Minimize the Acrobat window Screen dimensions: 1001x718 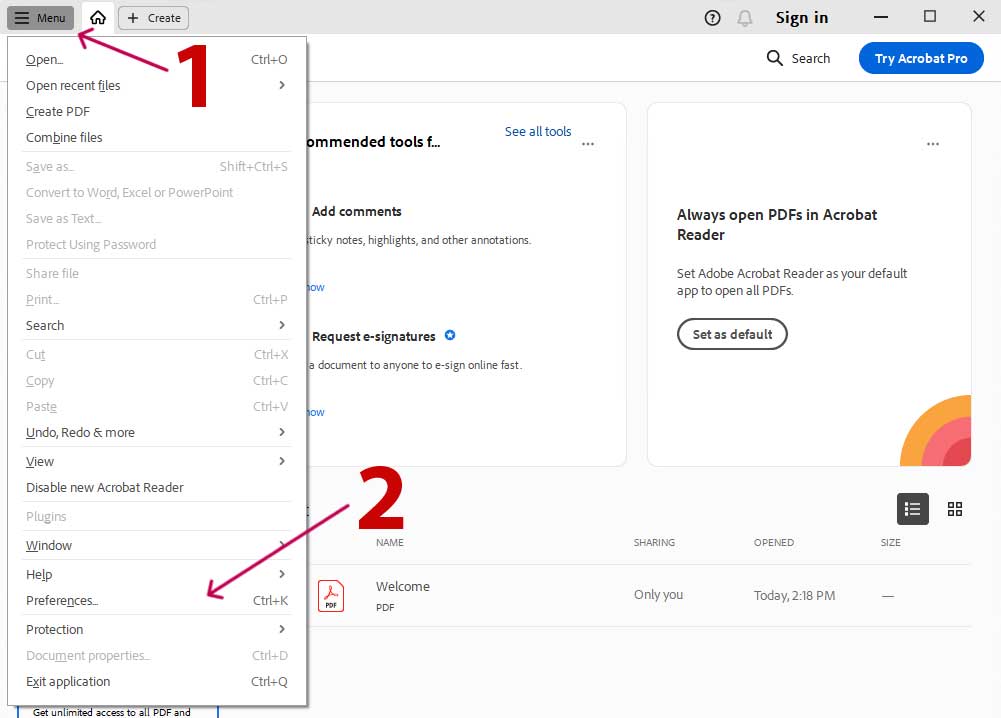(x=881, y=17)
